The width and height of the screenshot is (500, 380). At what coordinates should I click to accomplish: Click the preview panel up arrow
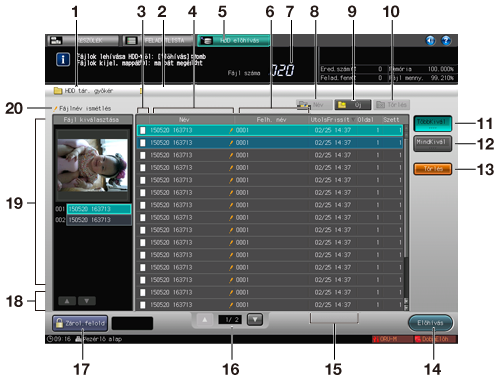pos(67,301)
